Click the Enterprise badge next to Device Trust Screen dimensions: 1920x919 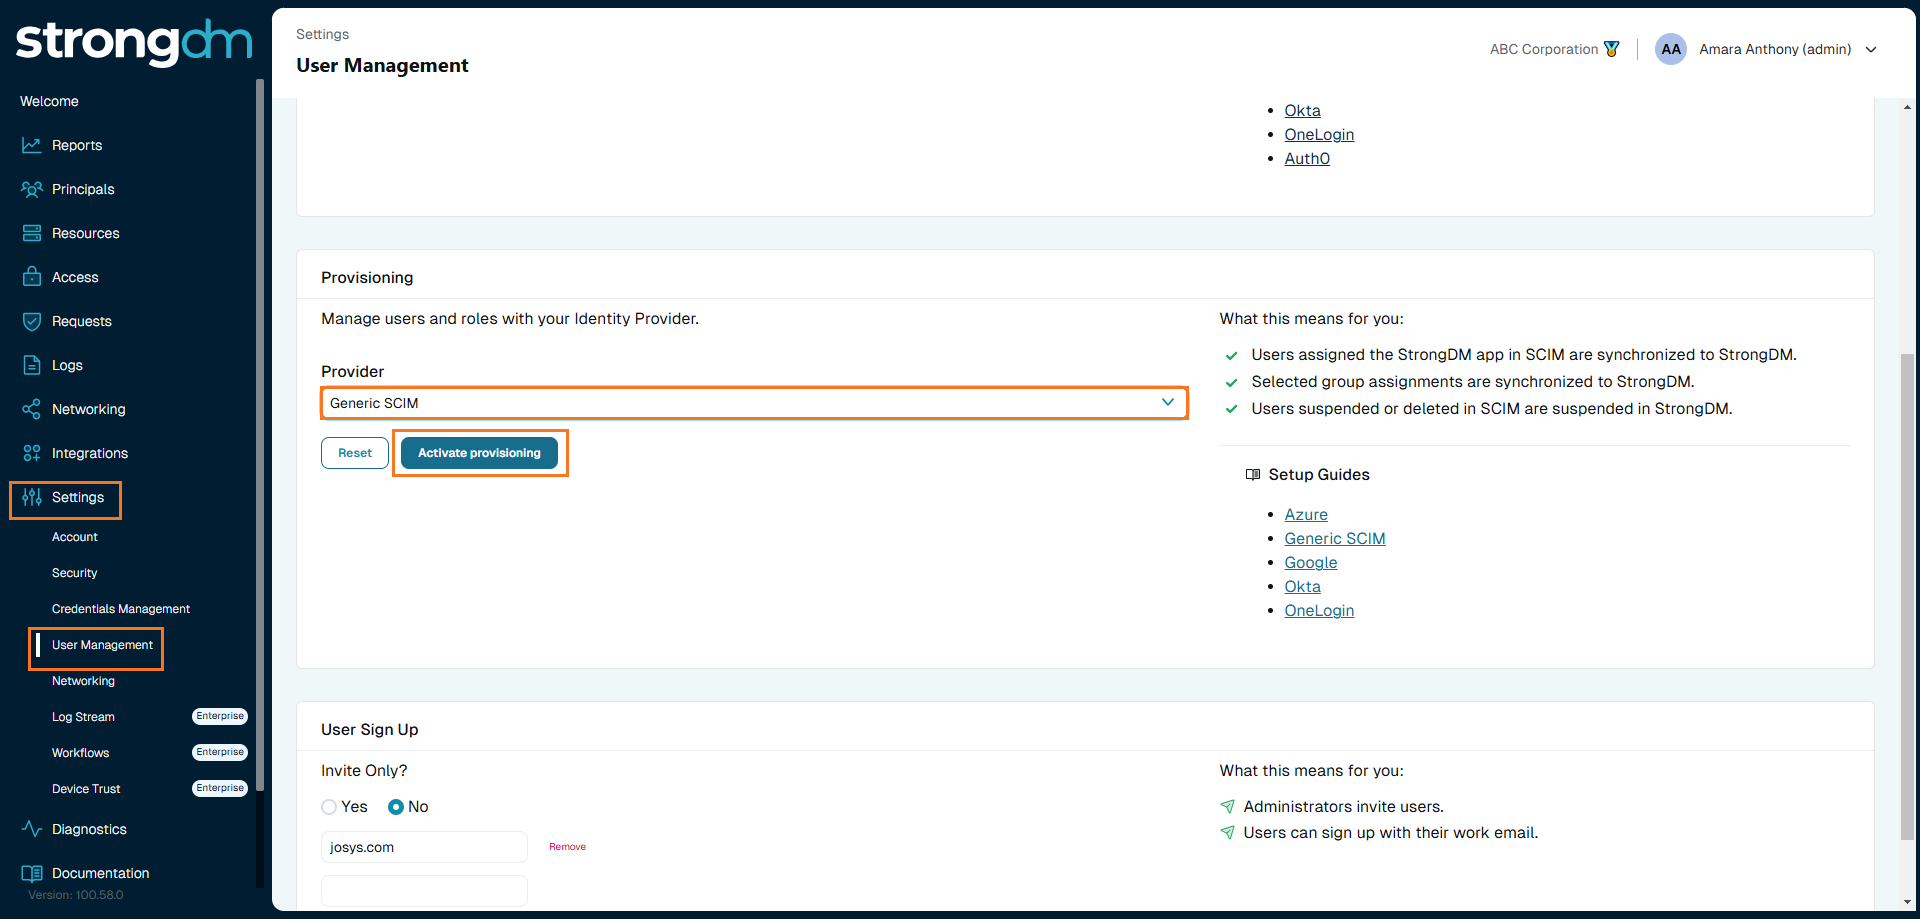(220, 788)
